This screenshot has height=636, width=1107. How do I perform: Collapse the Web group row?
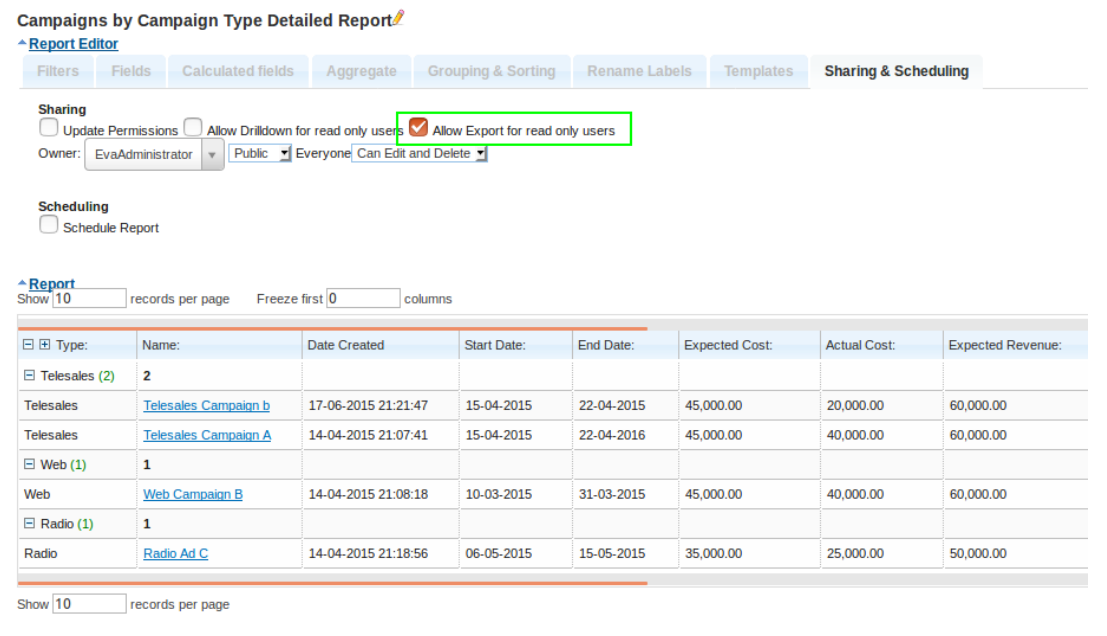[29, 465]
